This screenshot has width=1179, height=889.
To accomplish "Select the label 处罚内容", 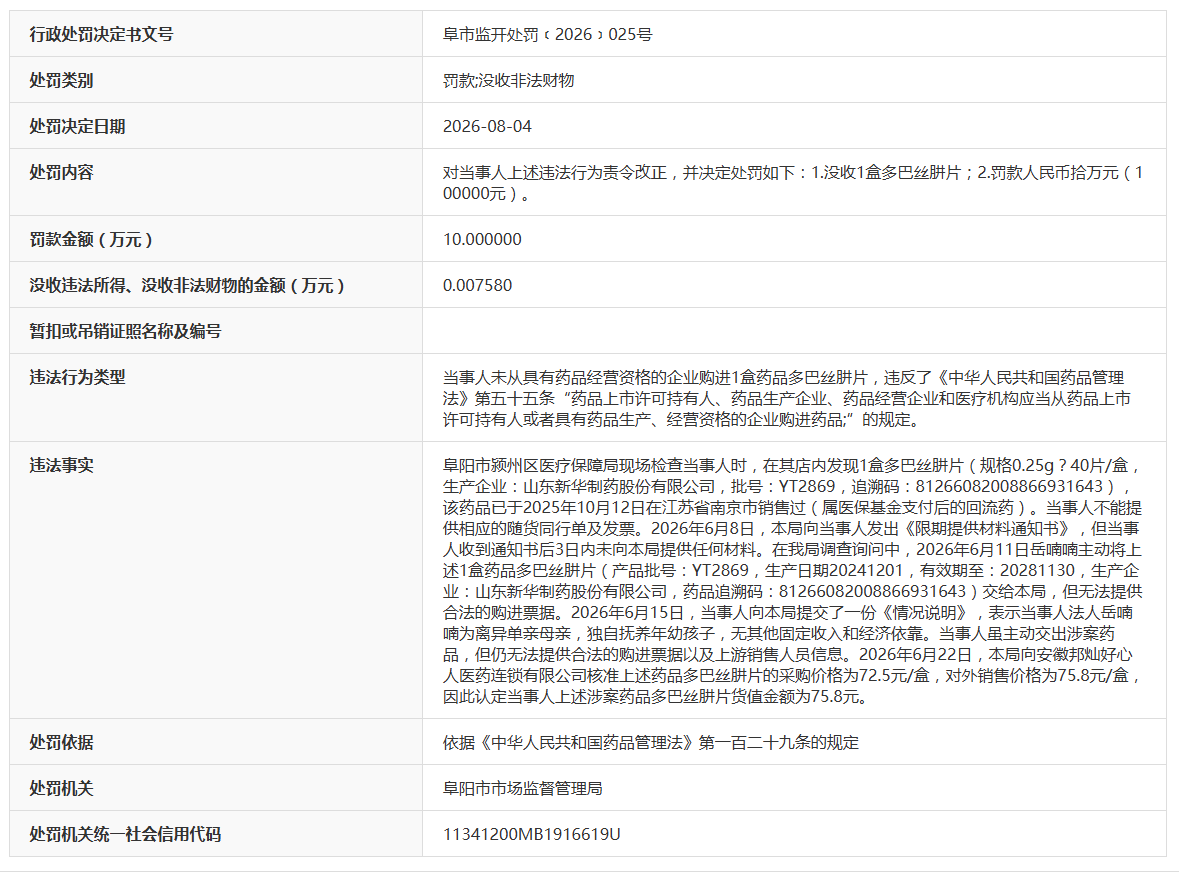I will (x=61, y=172).
